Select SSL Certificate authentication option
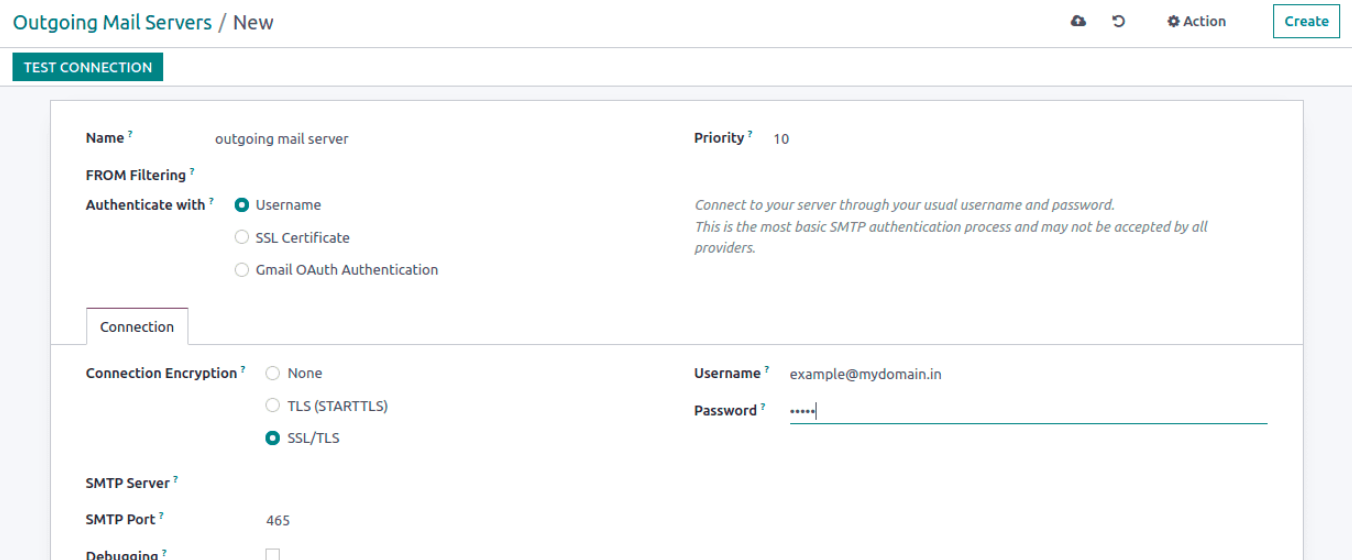The width and height of the screenshot is (1352, 560). 242,238
